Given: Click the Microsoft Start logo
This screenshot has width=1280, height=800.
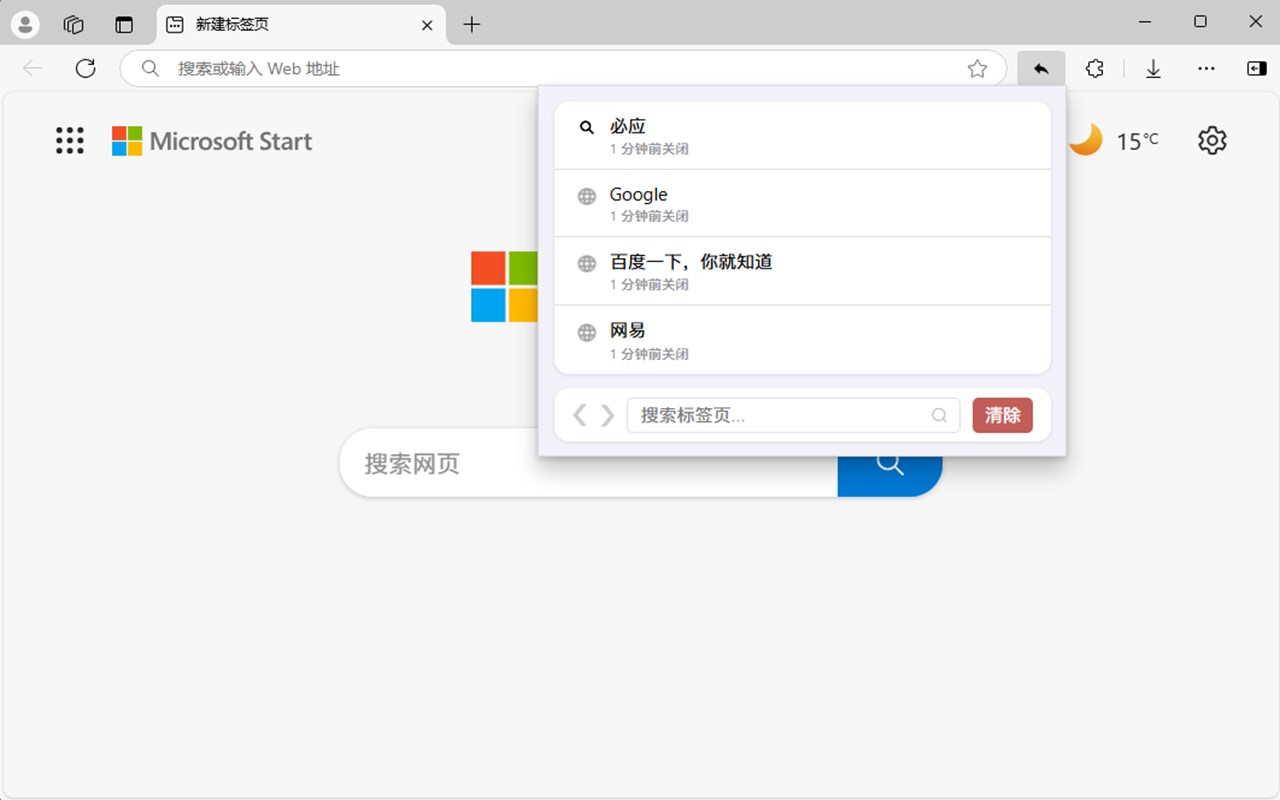Looking at the screenshot, I should click(x=212, y=141).
